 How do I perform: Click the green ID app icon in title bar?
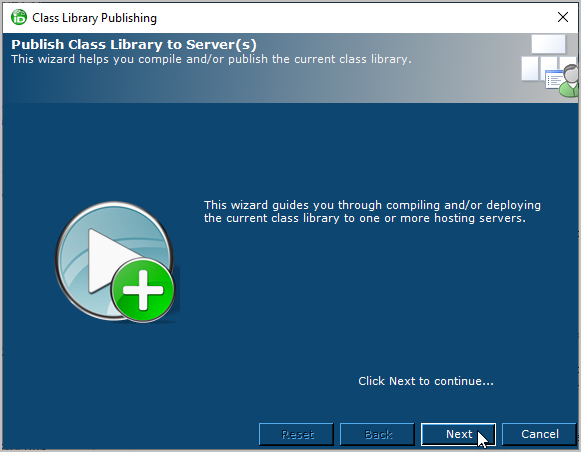[19, 17]
